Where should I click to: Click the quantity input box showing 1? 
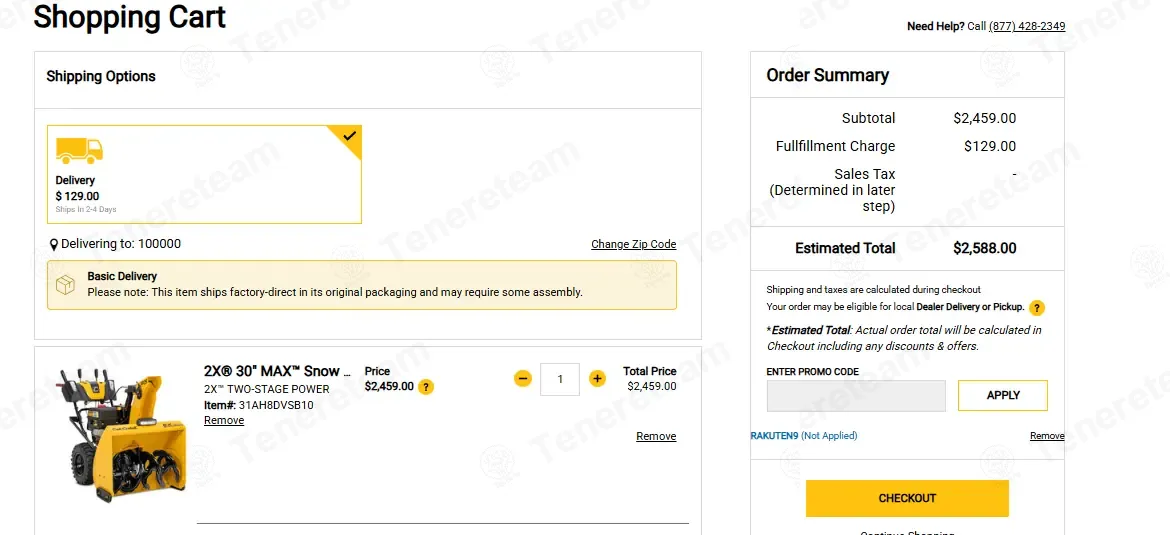tap(560, 379)
